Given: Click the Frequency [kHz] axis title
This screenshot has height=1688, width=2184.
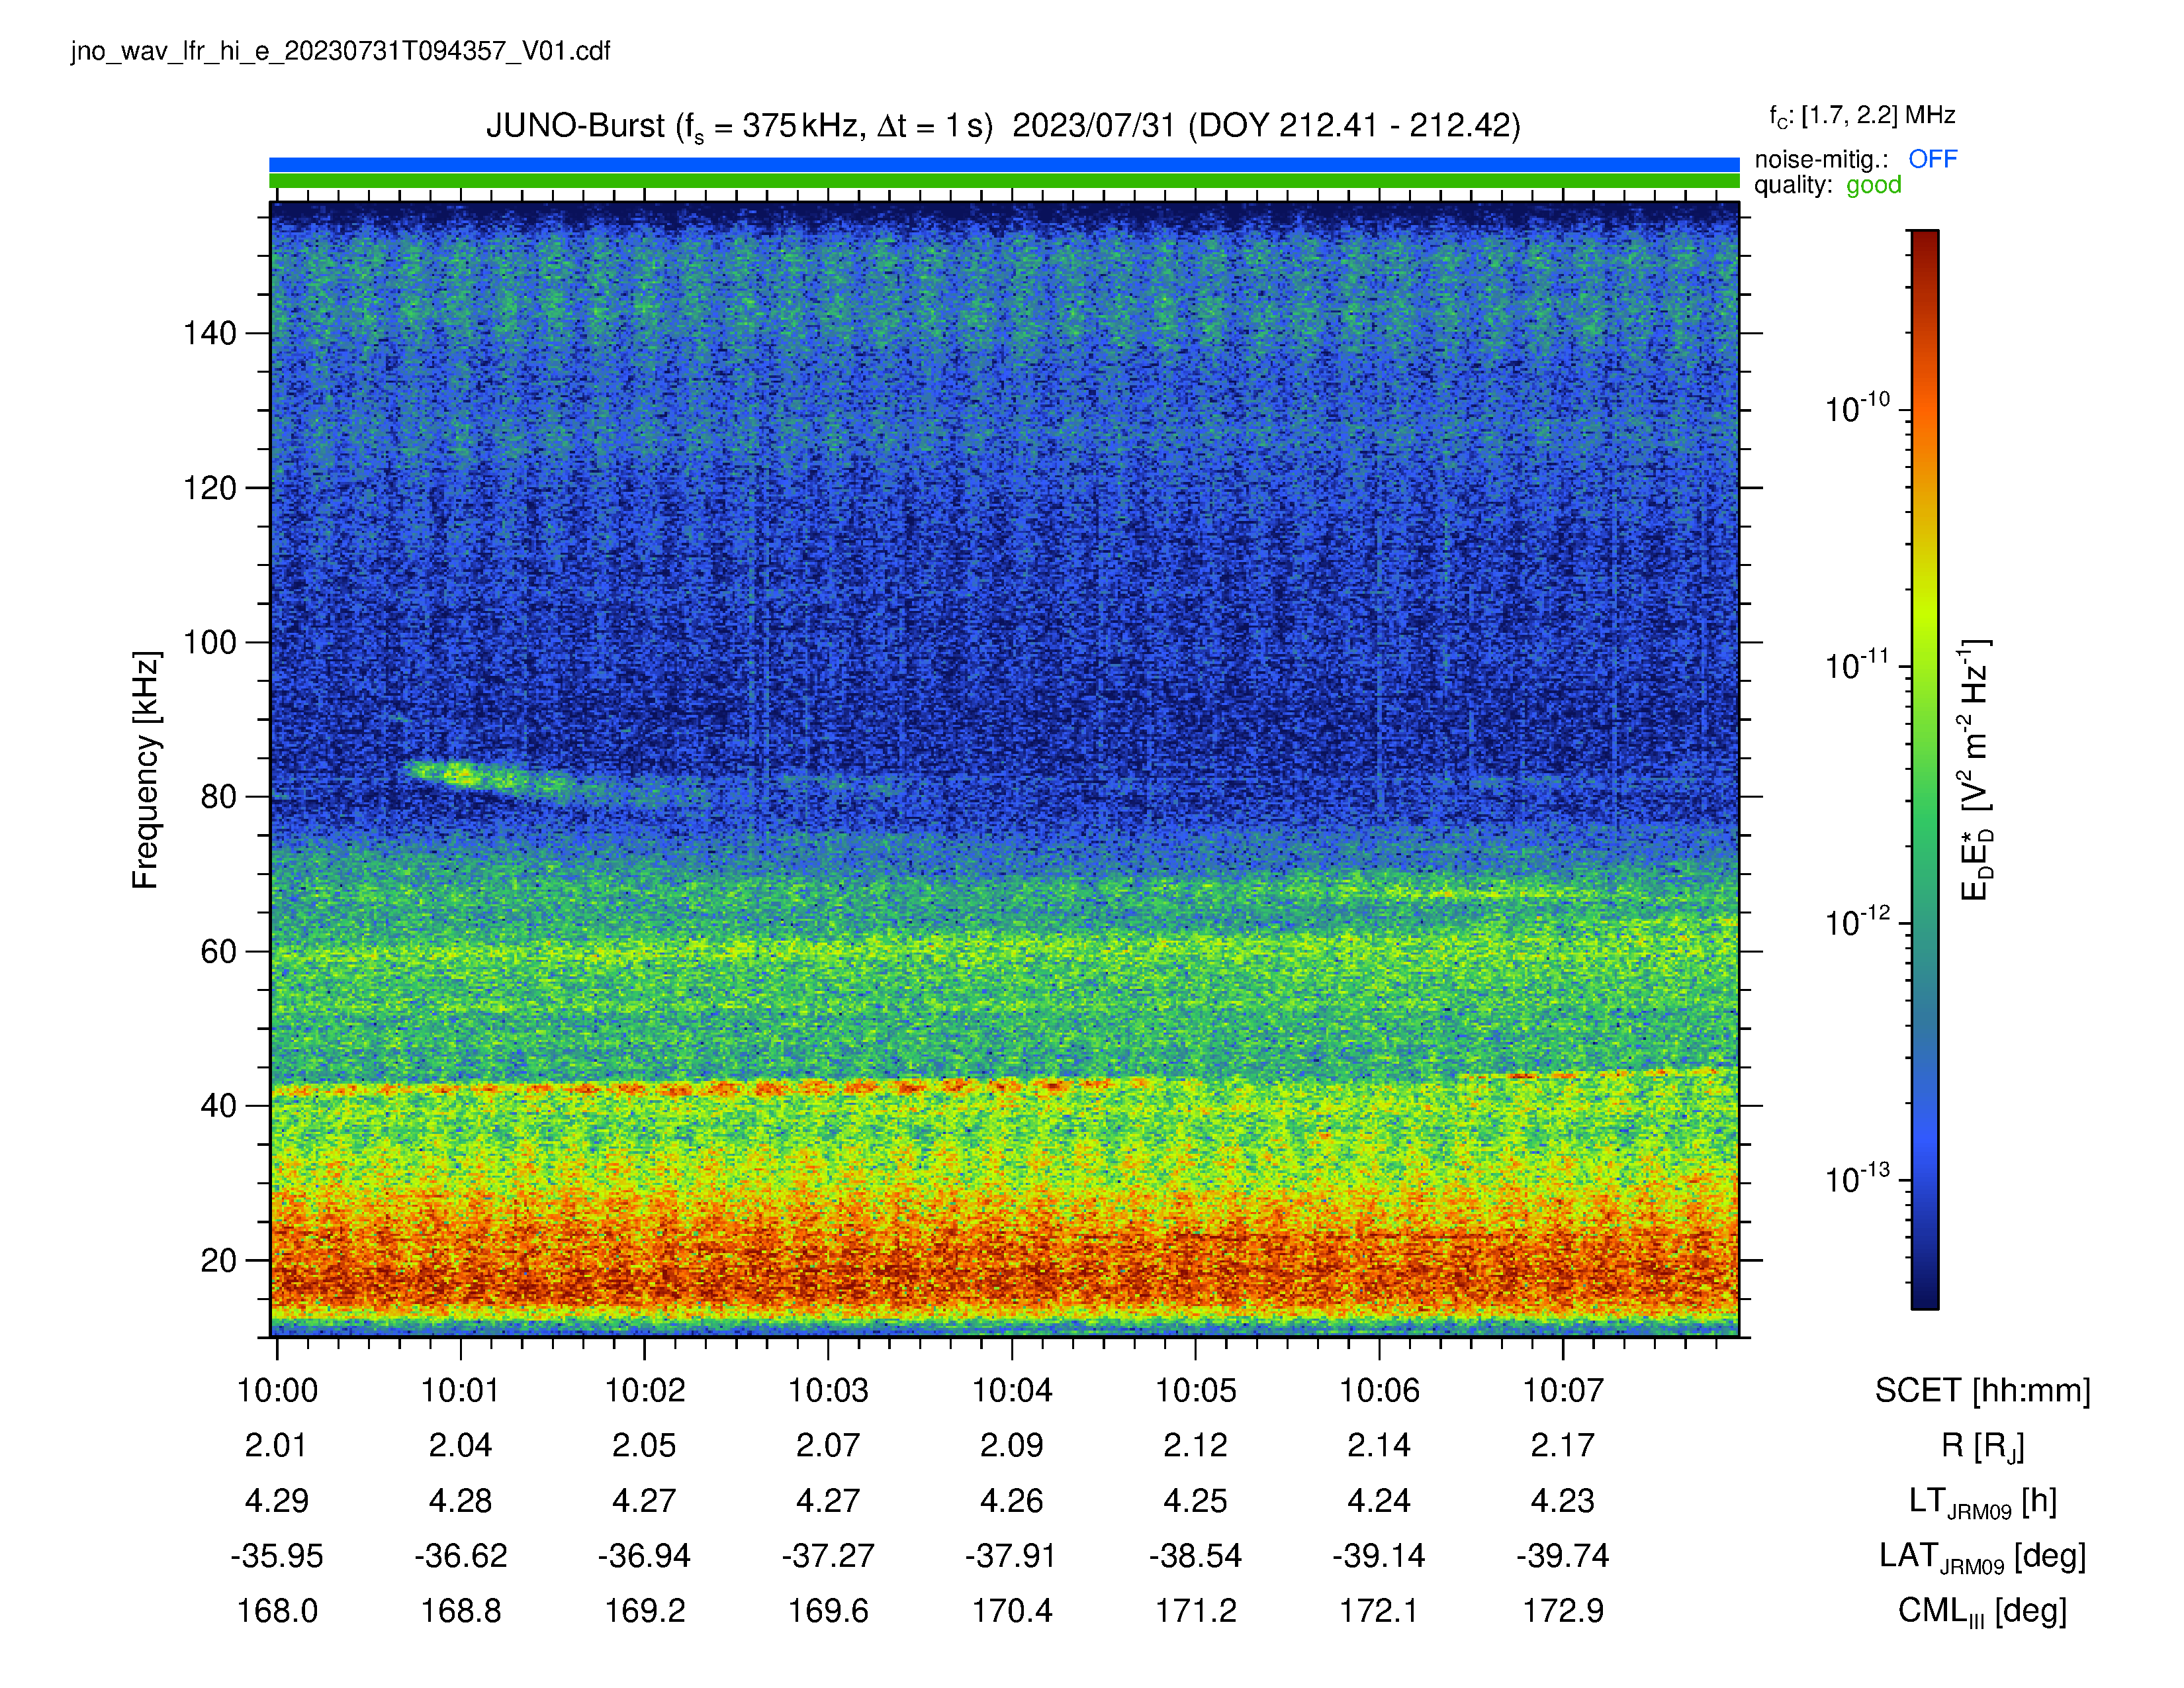Looking at the screenshot, I should (x=146, y=770).
